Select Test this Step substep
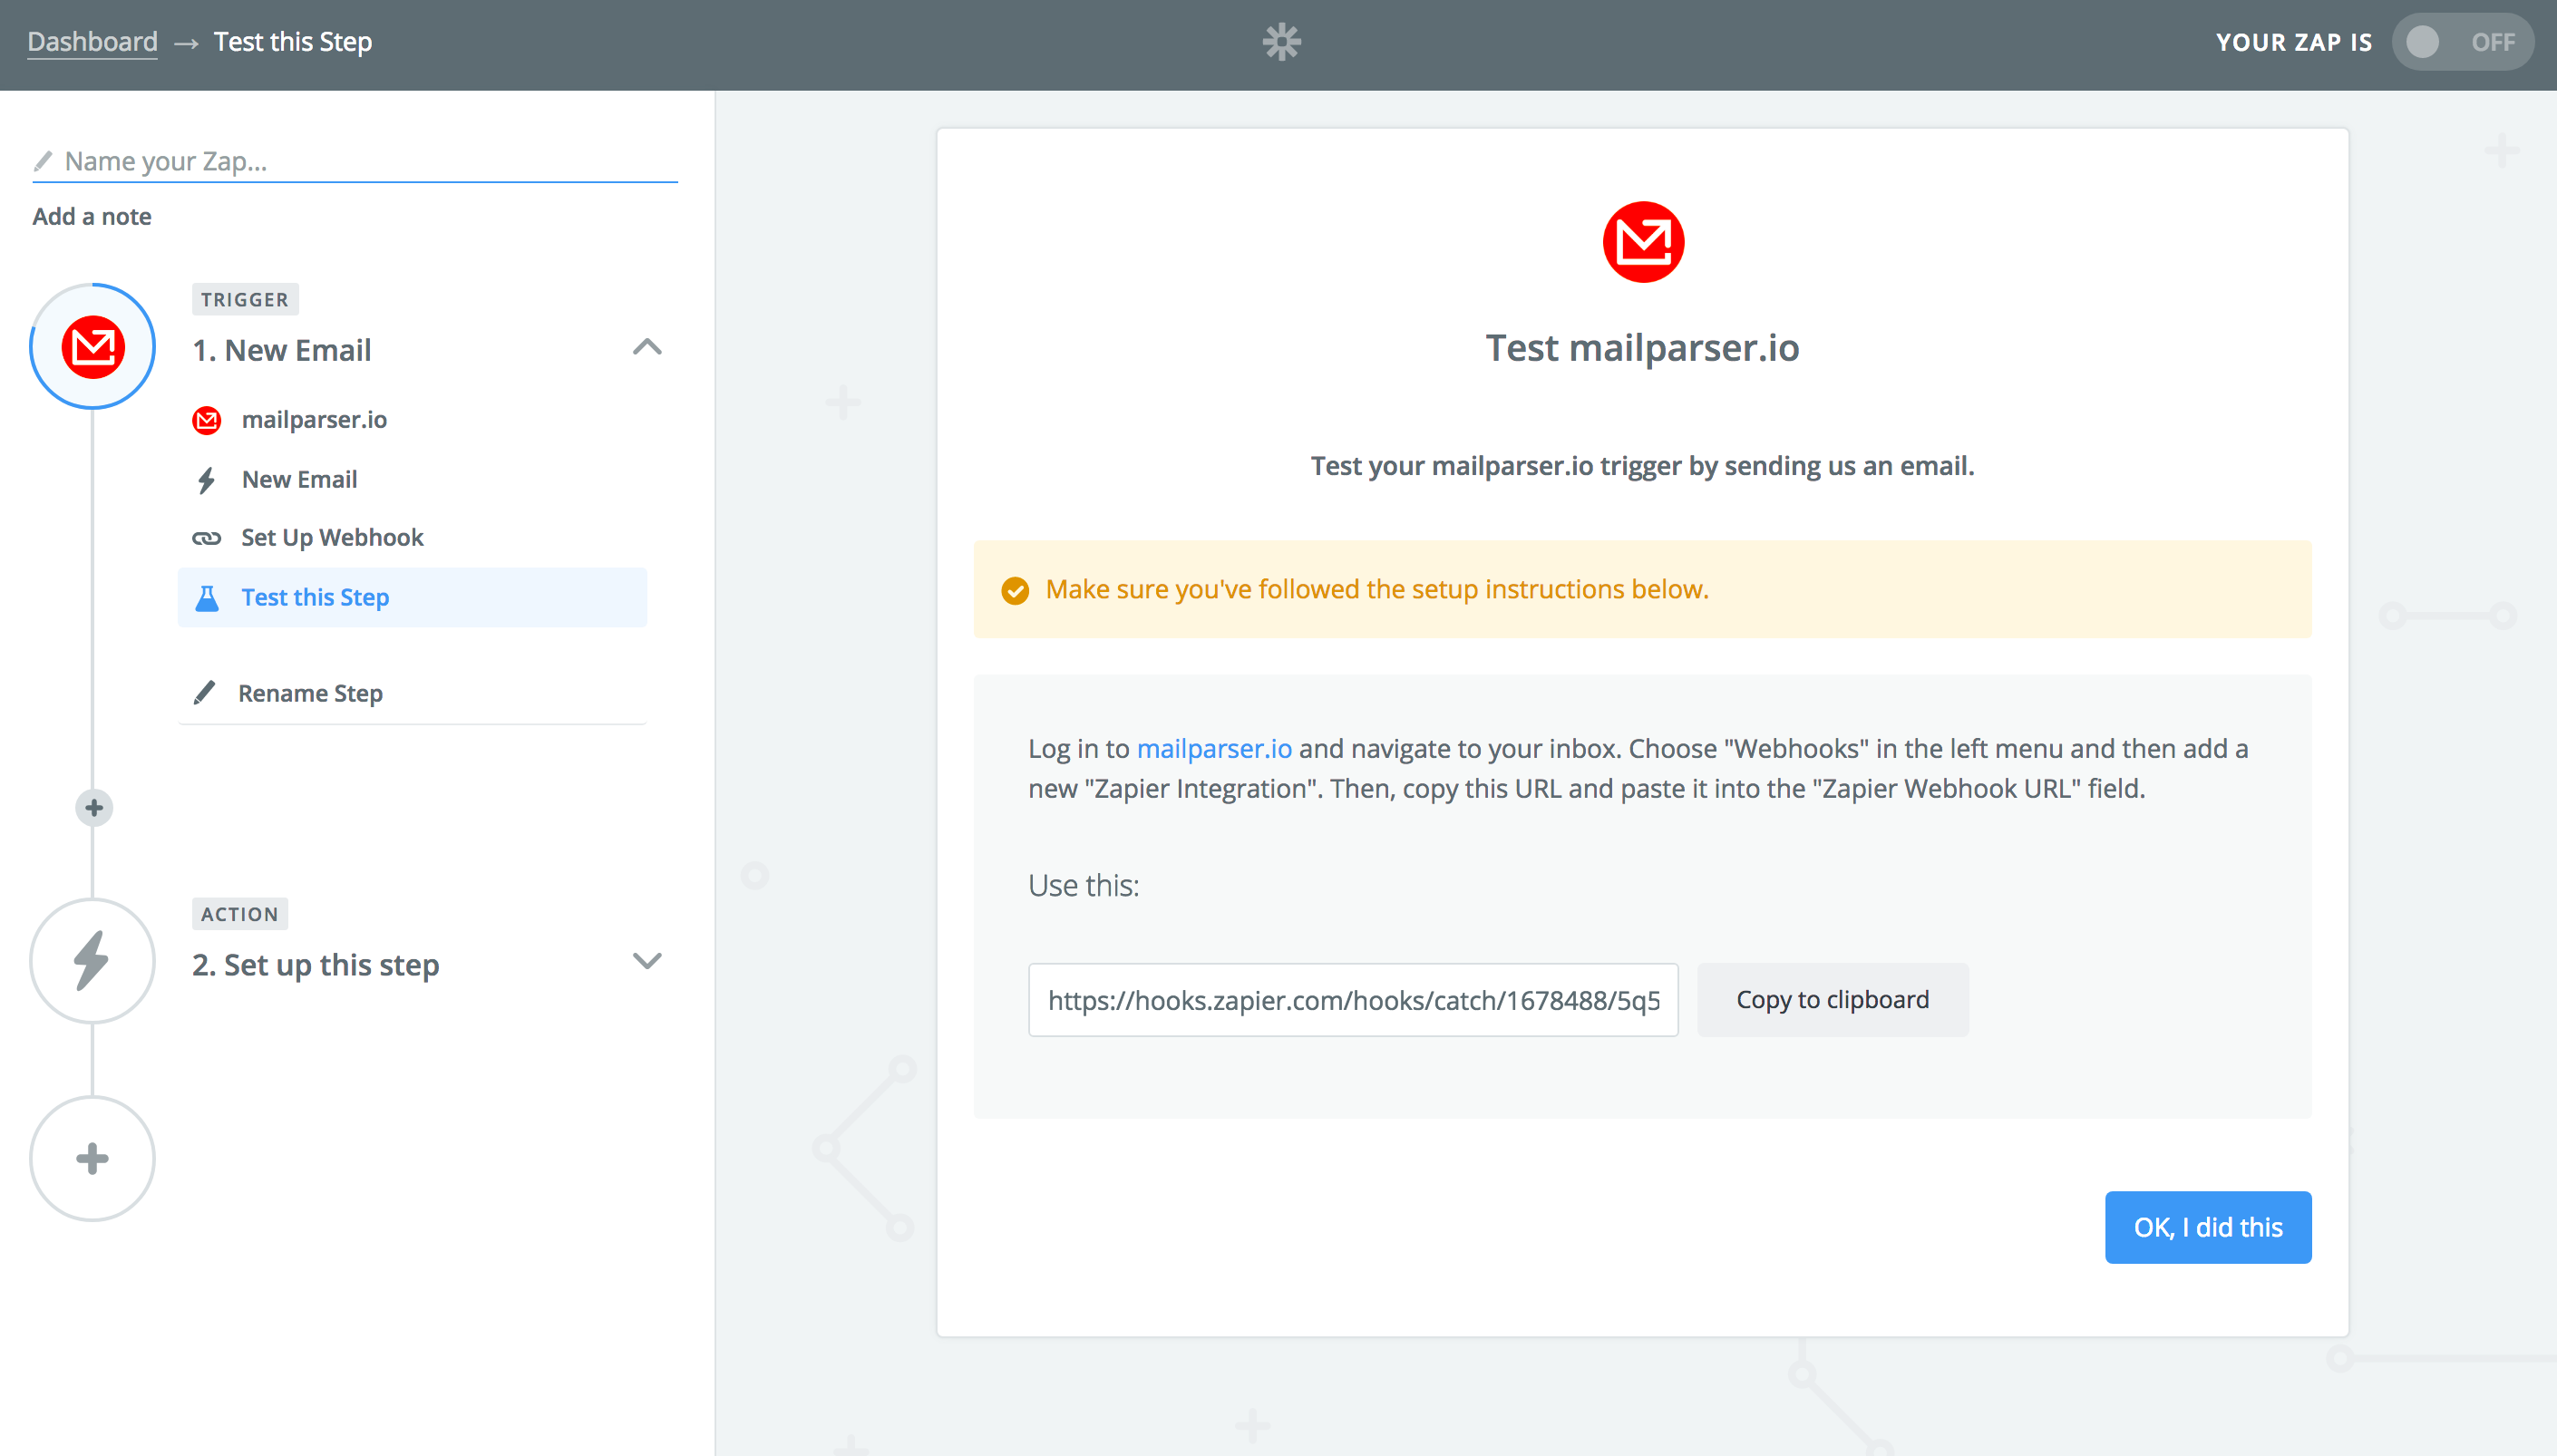This screenshot has width=2557, height=1456. point(412,598)
